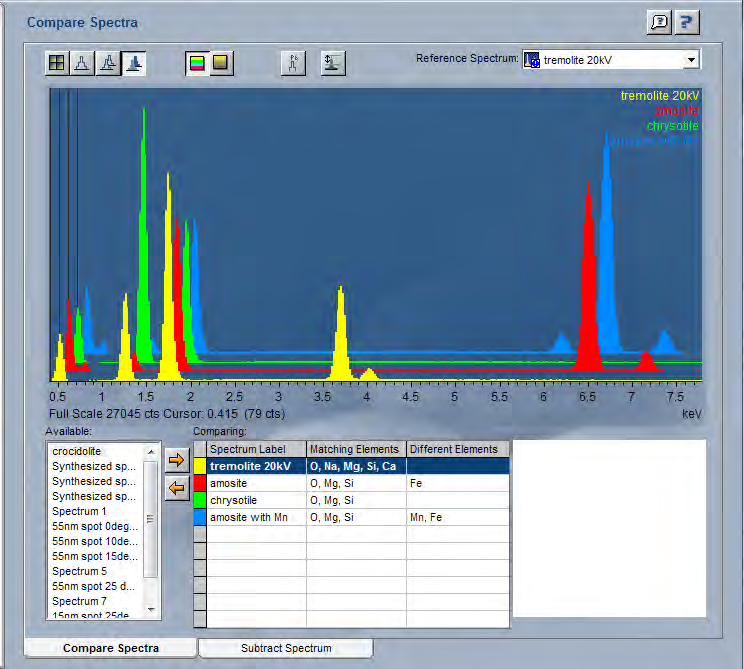The image size is (744, 669).
Task: Click the Different Elements column header
Action: pos(458,449)
